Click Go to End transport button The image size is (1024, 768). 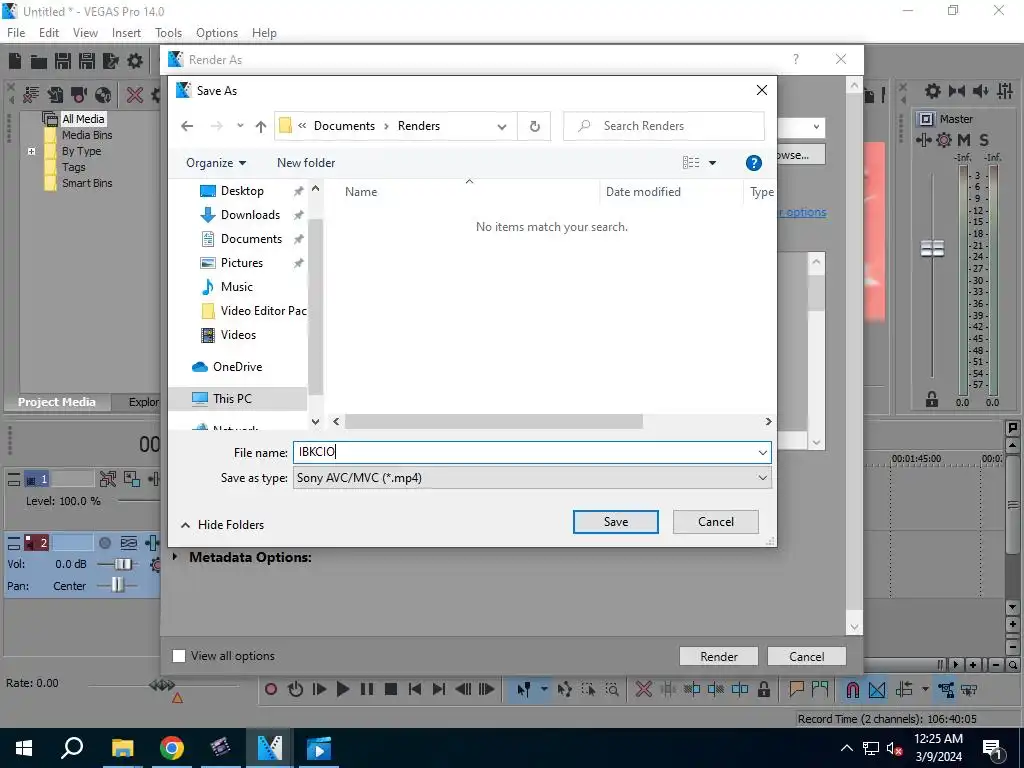click(438, 689)
